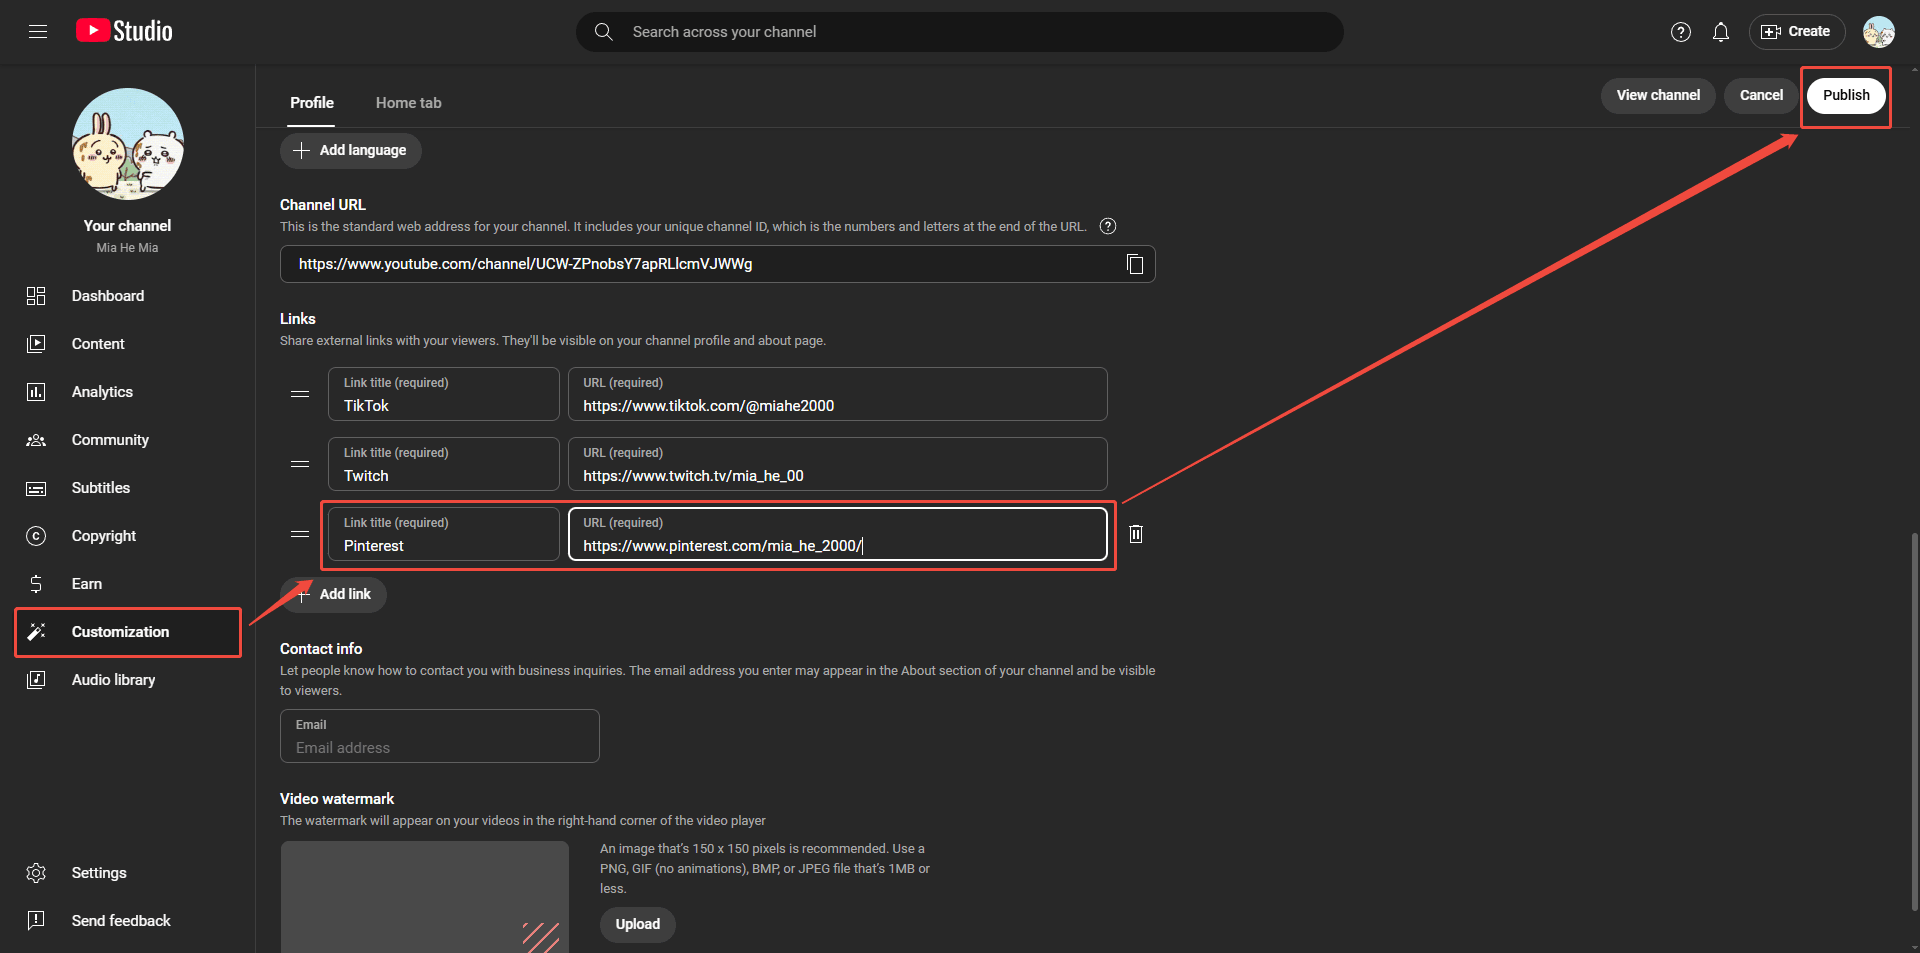This screenshot has width=1920, height=953.
Task: Open the hamburger navigation menu
Action: [x=38, y=32]
